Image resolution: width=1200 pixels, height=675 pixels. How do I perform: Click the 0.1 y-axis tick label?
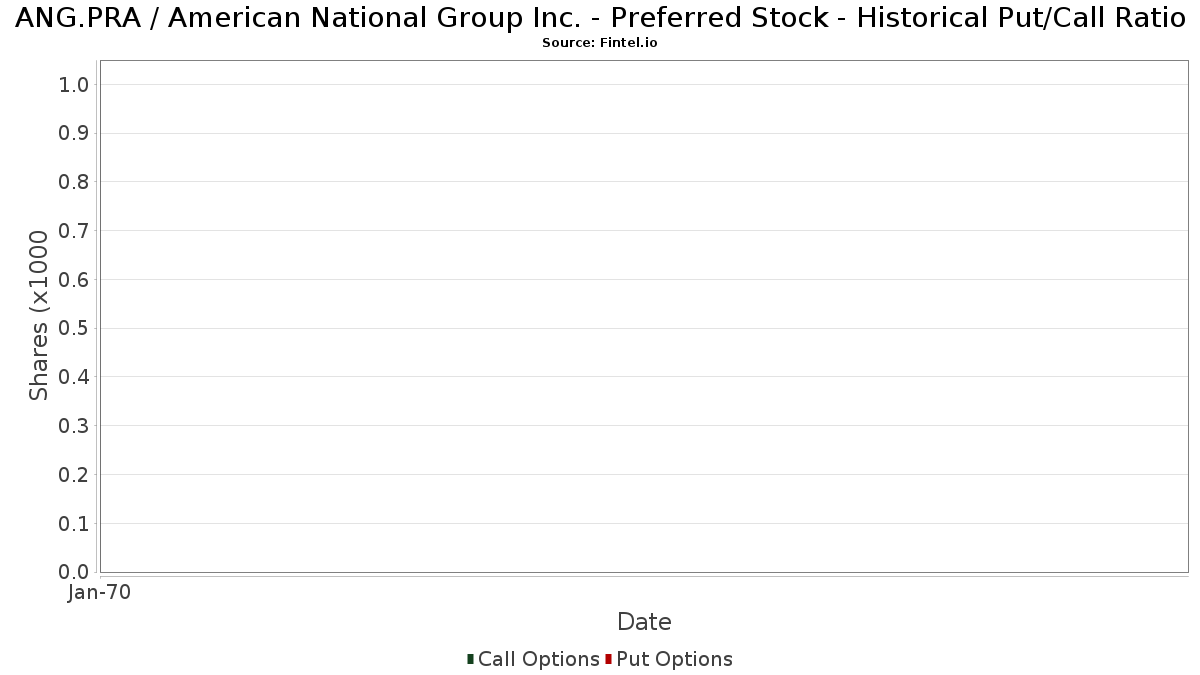[74, 524]
